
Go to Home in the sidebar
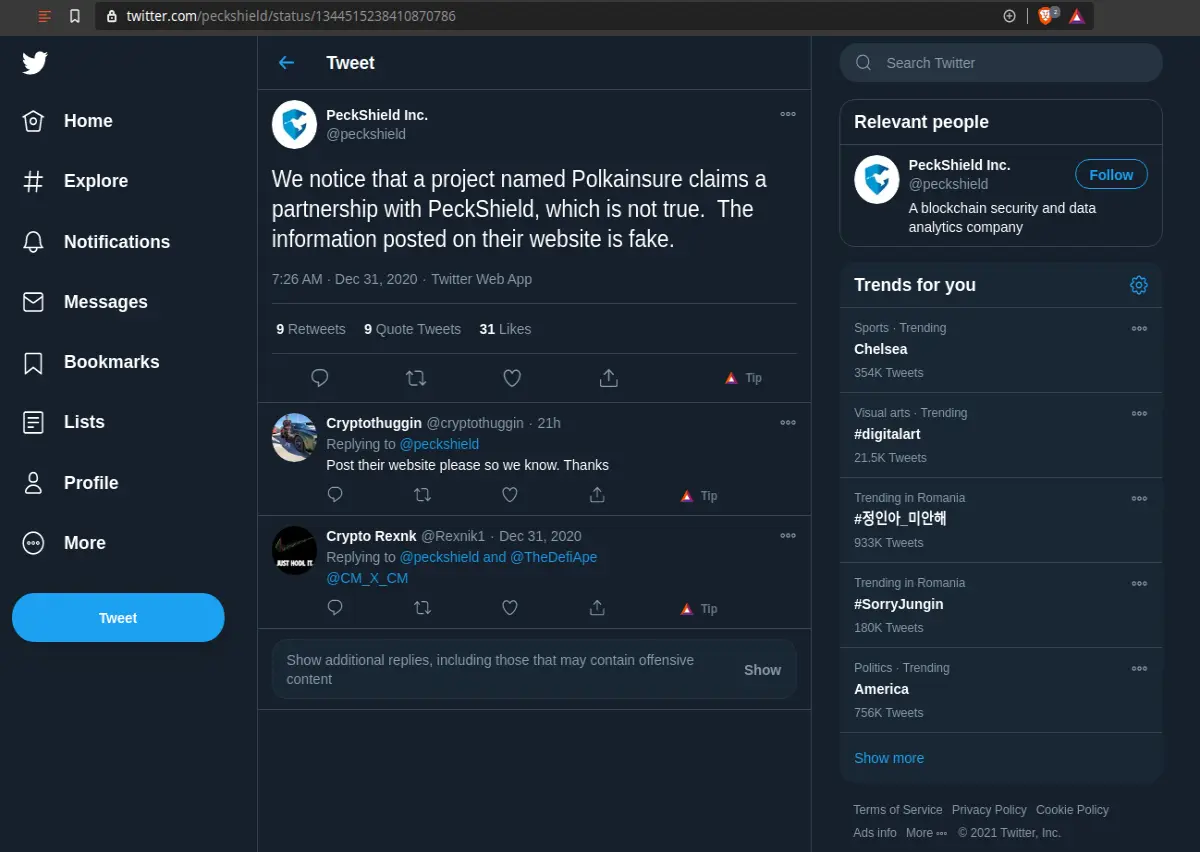(x=67, y=121)
